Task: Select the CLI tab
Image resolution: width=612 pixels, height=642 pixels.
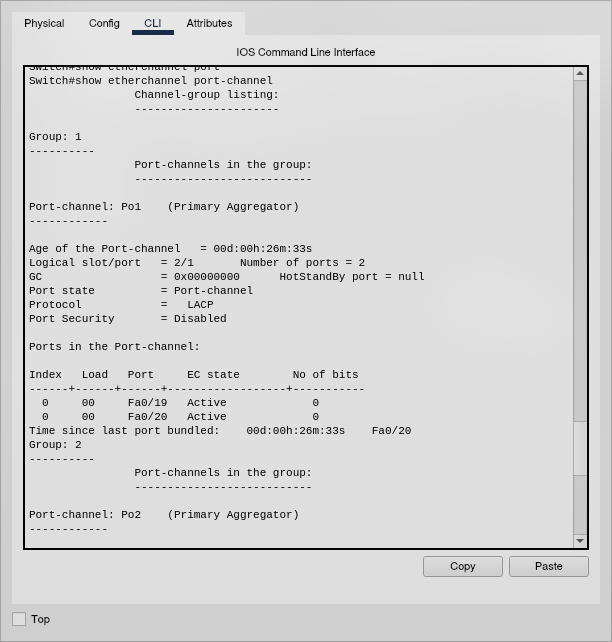Action: pos(152,23)
